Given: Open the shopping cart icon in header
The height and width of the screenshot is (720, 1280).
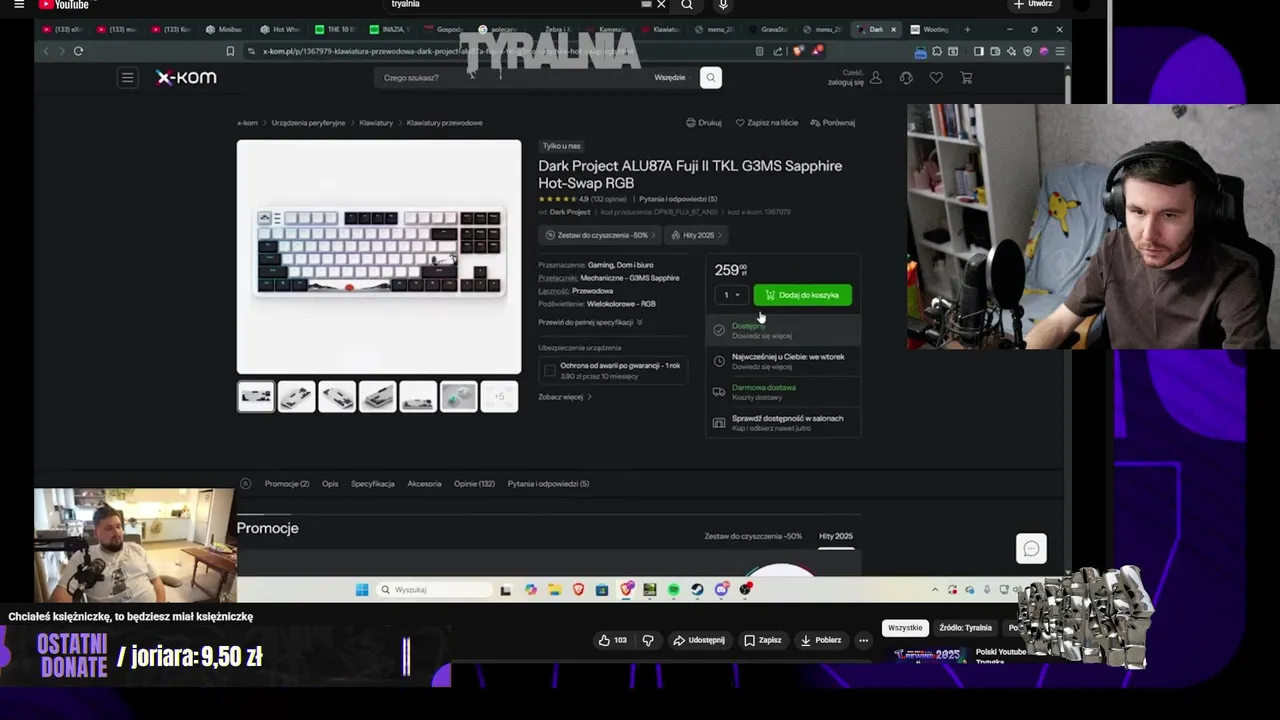Looking at the screenshot, I should (966, 77).
